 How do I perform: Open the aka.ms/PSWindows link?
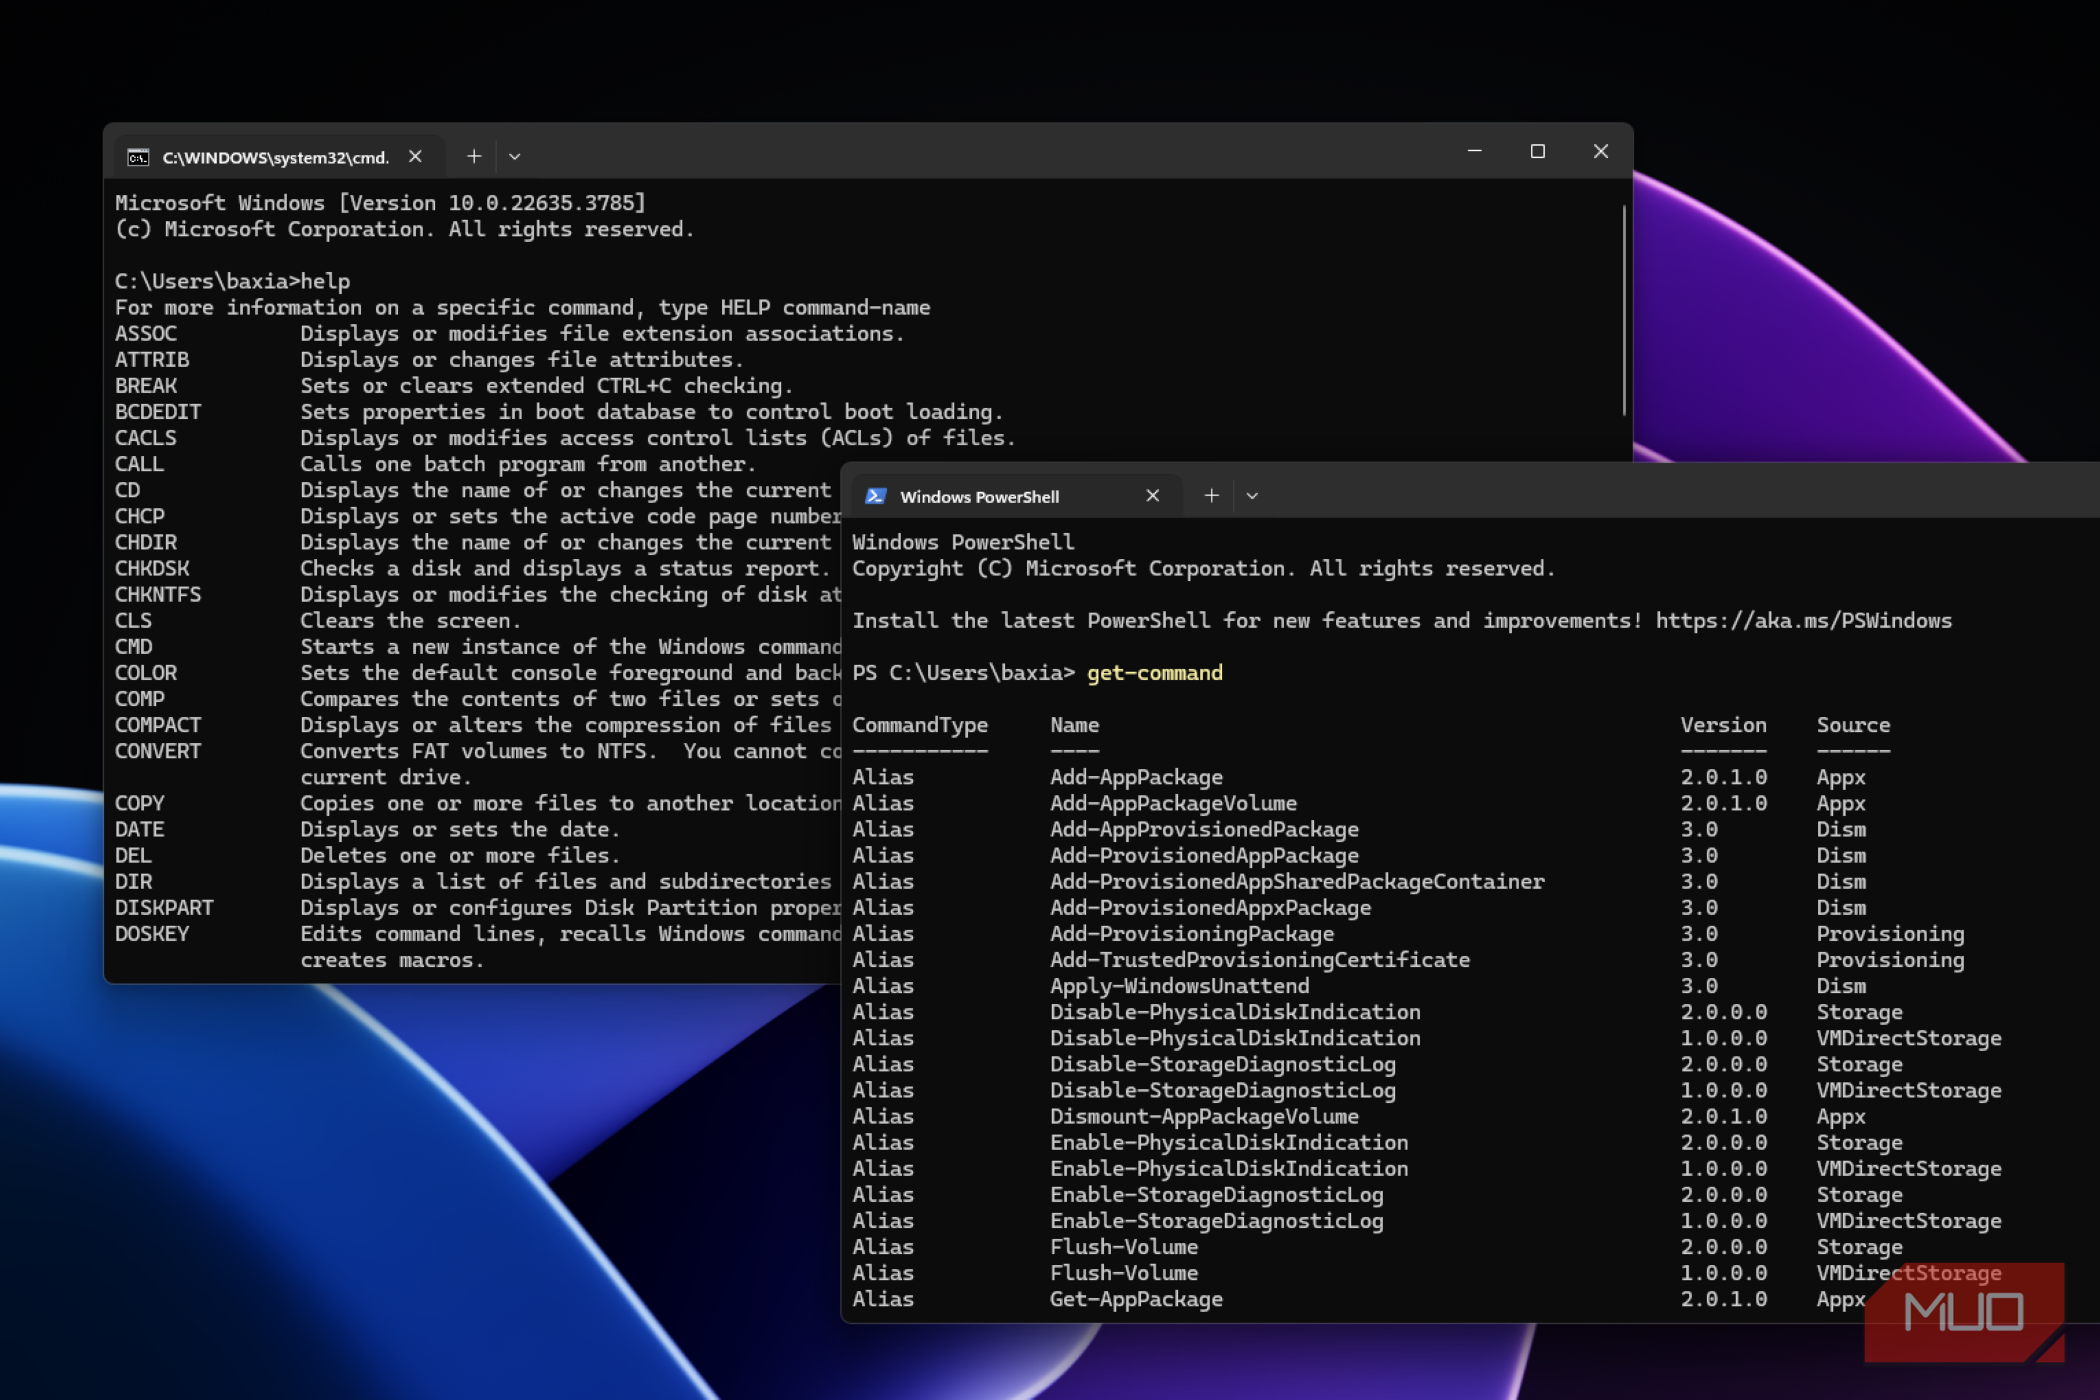pyautogui.click(x=1802, y=620)
